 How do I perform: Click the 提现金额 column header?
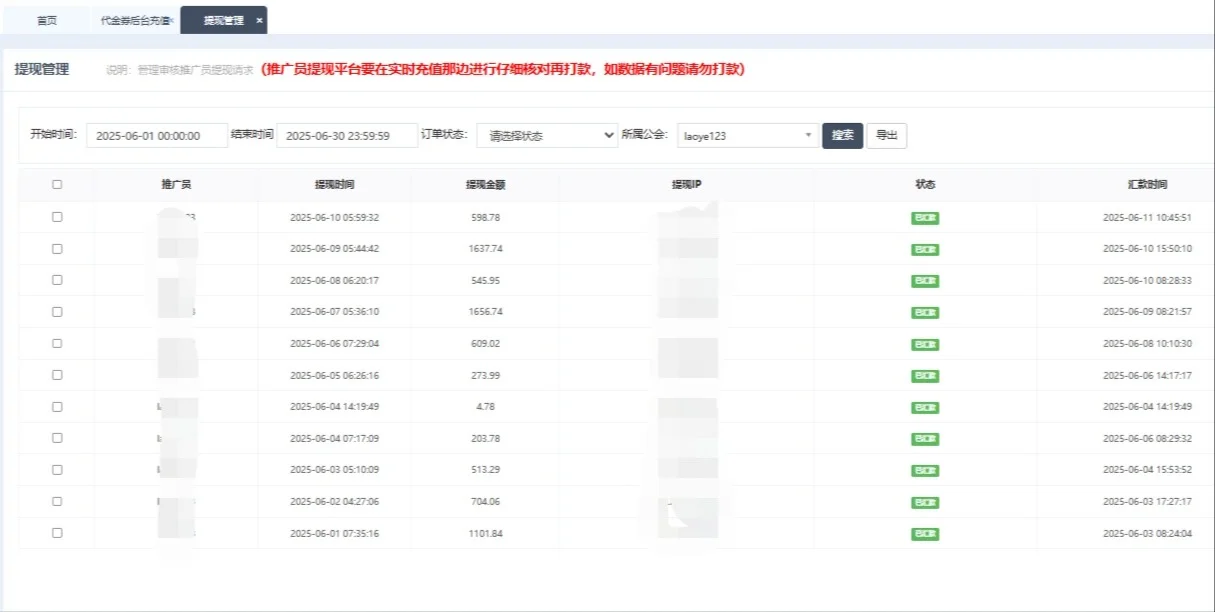coord(485,184)
